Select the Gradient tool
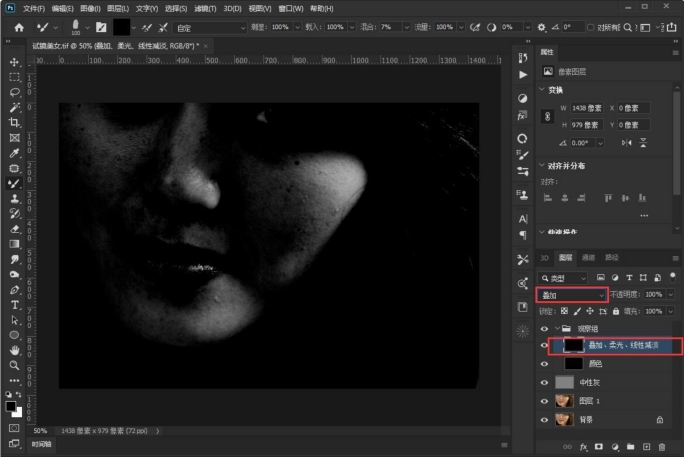684x457 pixels. 14,244
